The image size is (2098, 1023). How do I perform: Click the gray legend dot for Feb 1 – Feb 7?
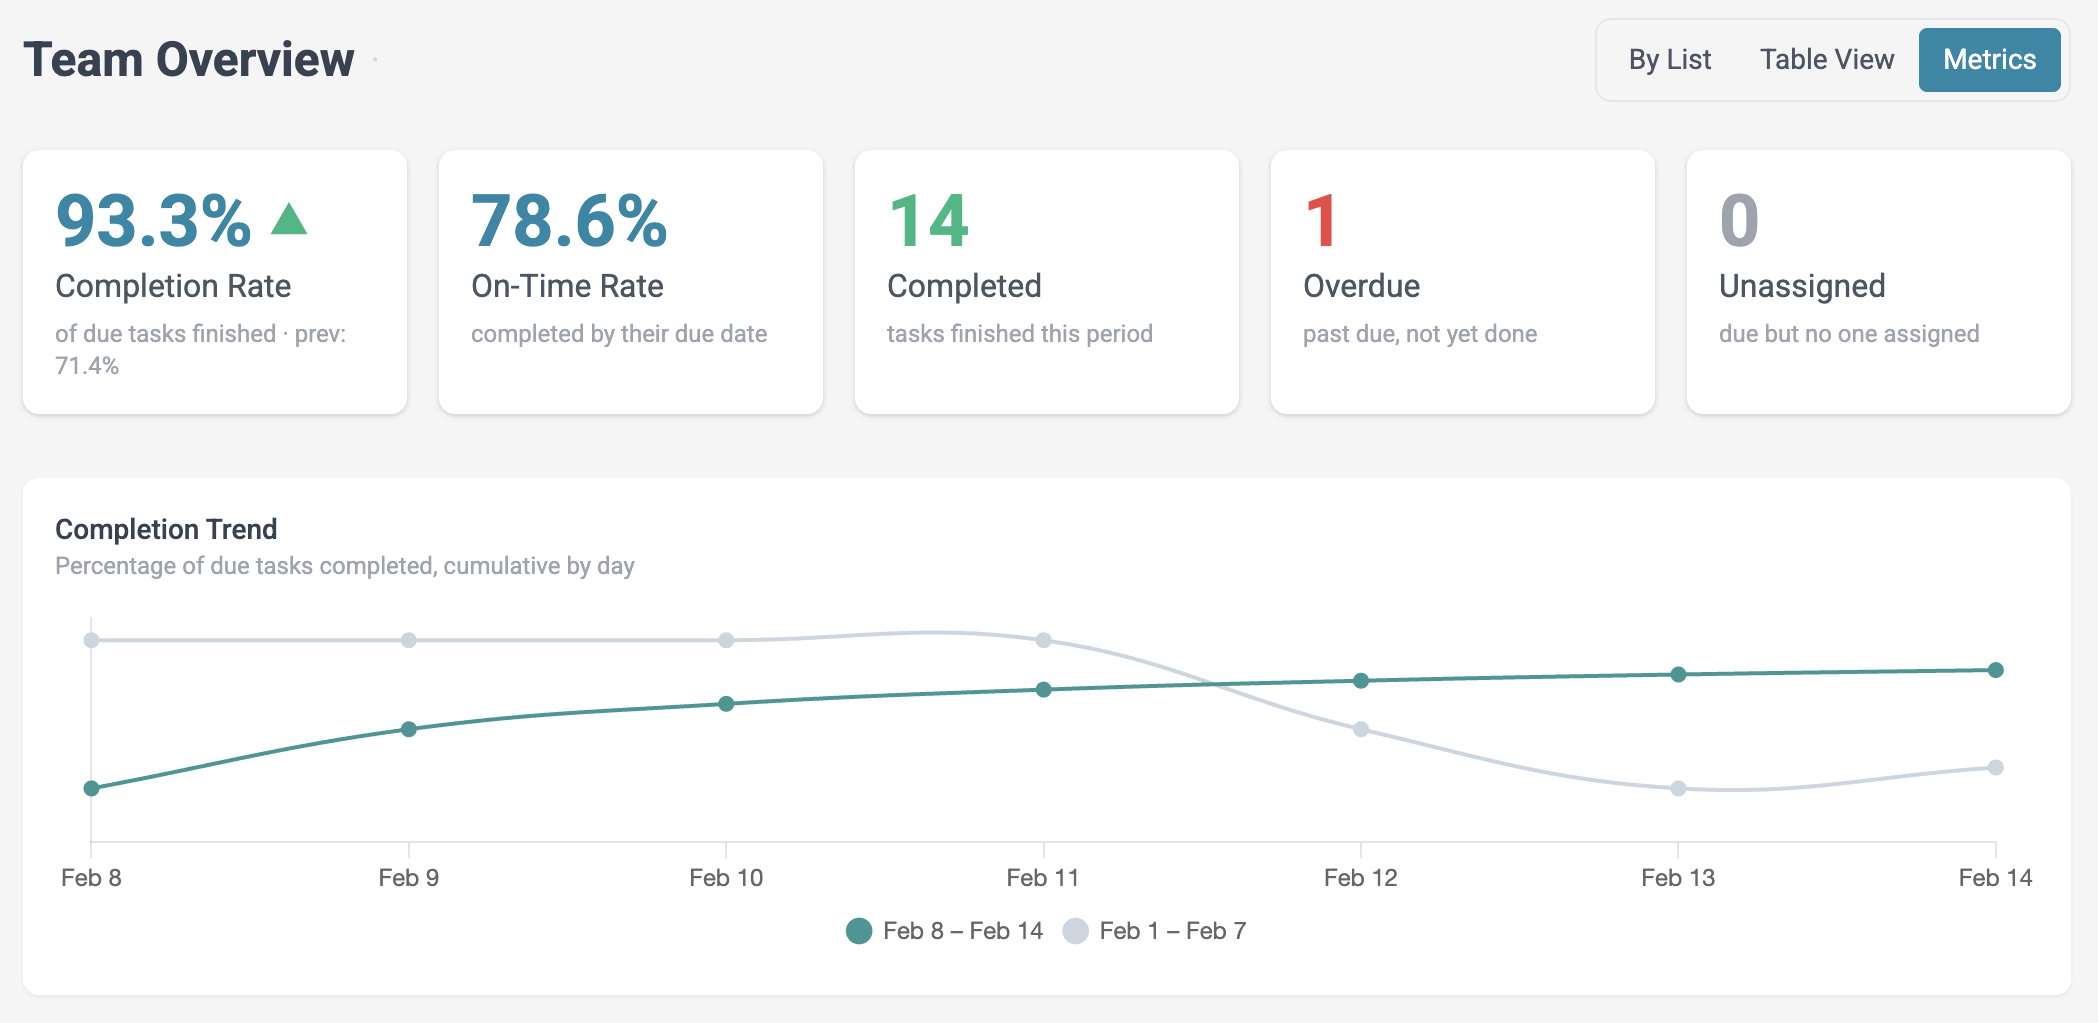(1077, 930)
